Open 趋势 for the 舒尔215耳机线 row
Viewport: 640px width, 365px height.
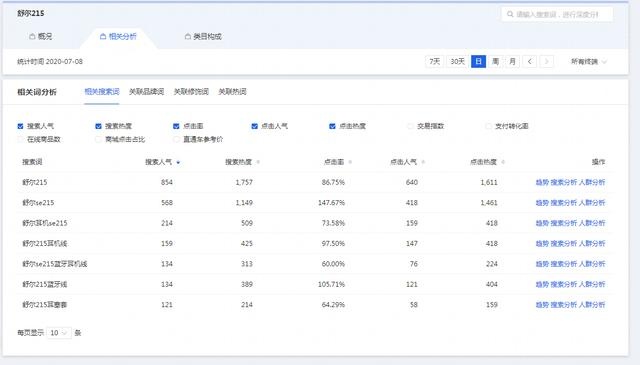tap(542, 243)
